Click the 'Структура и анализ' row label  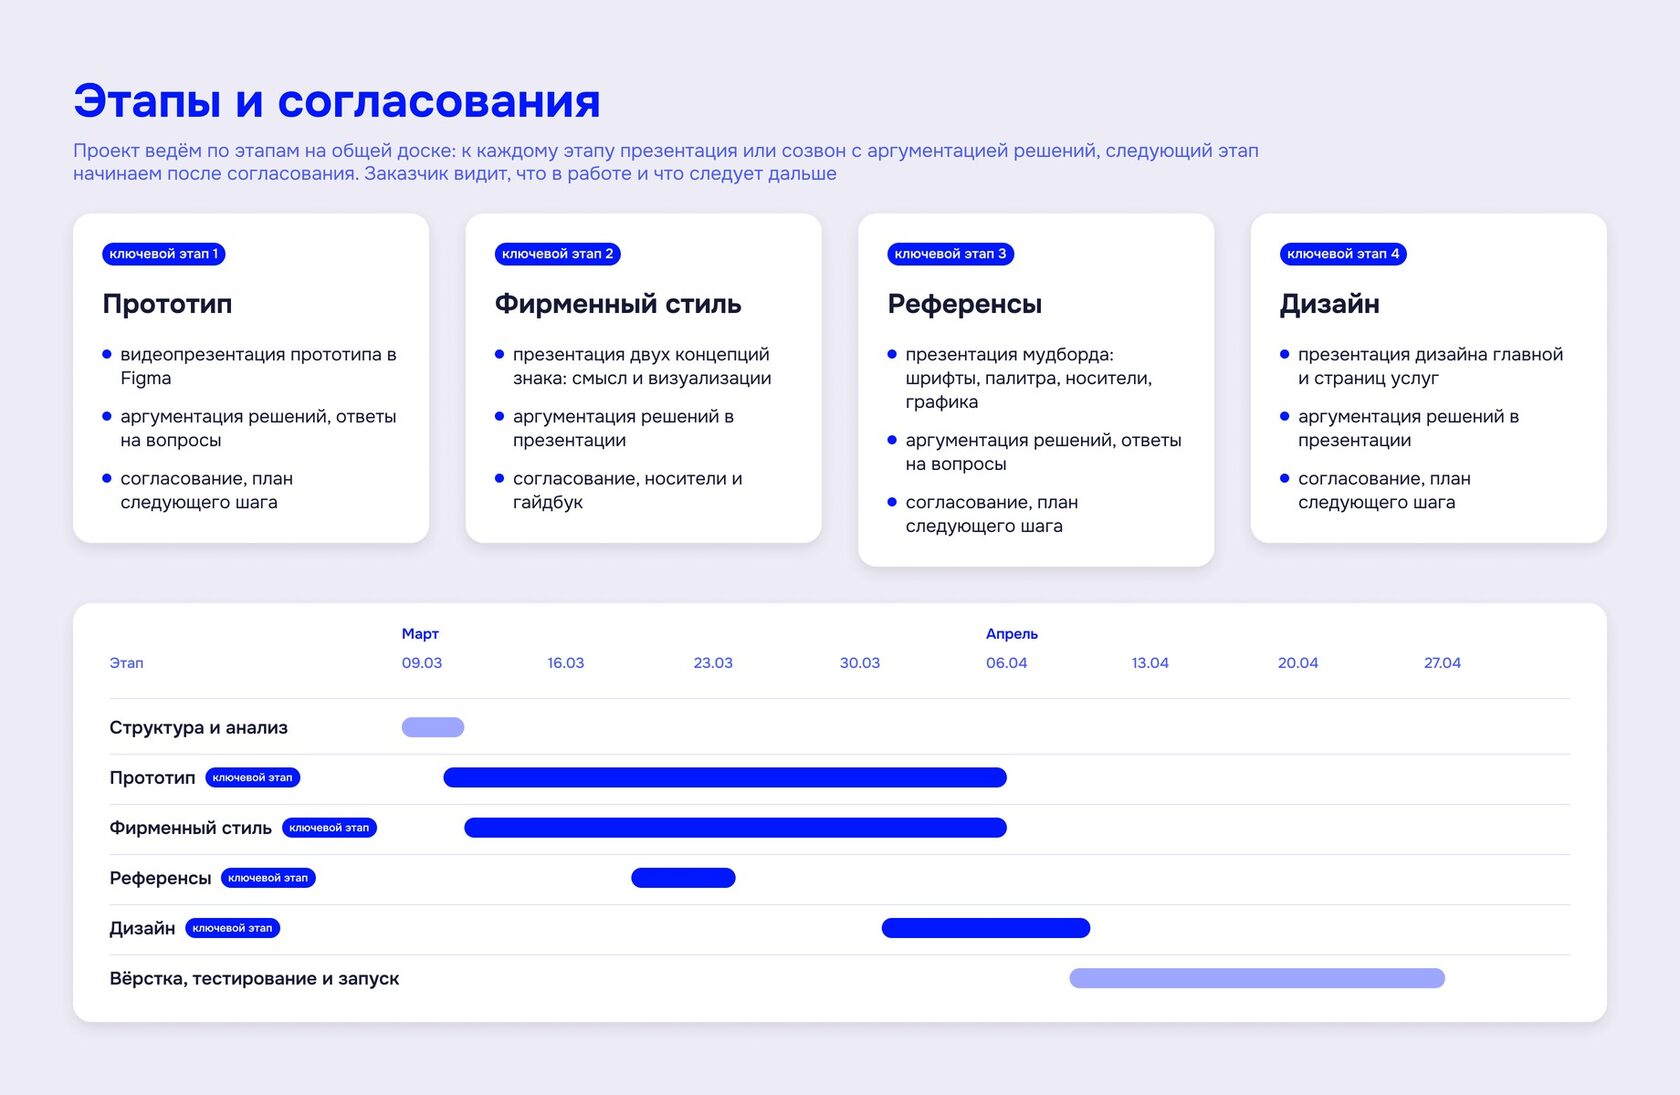coord(199,728)
